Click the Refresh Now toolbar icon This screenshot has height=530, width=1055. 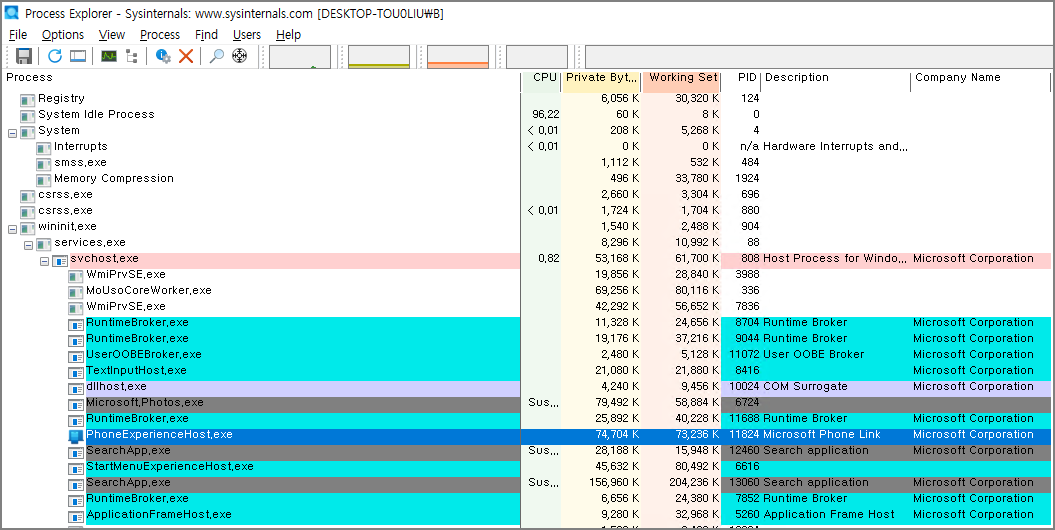pos(54,56)
